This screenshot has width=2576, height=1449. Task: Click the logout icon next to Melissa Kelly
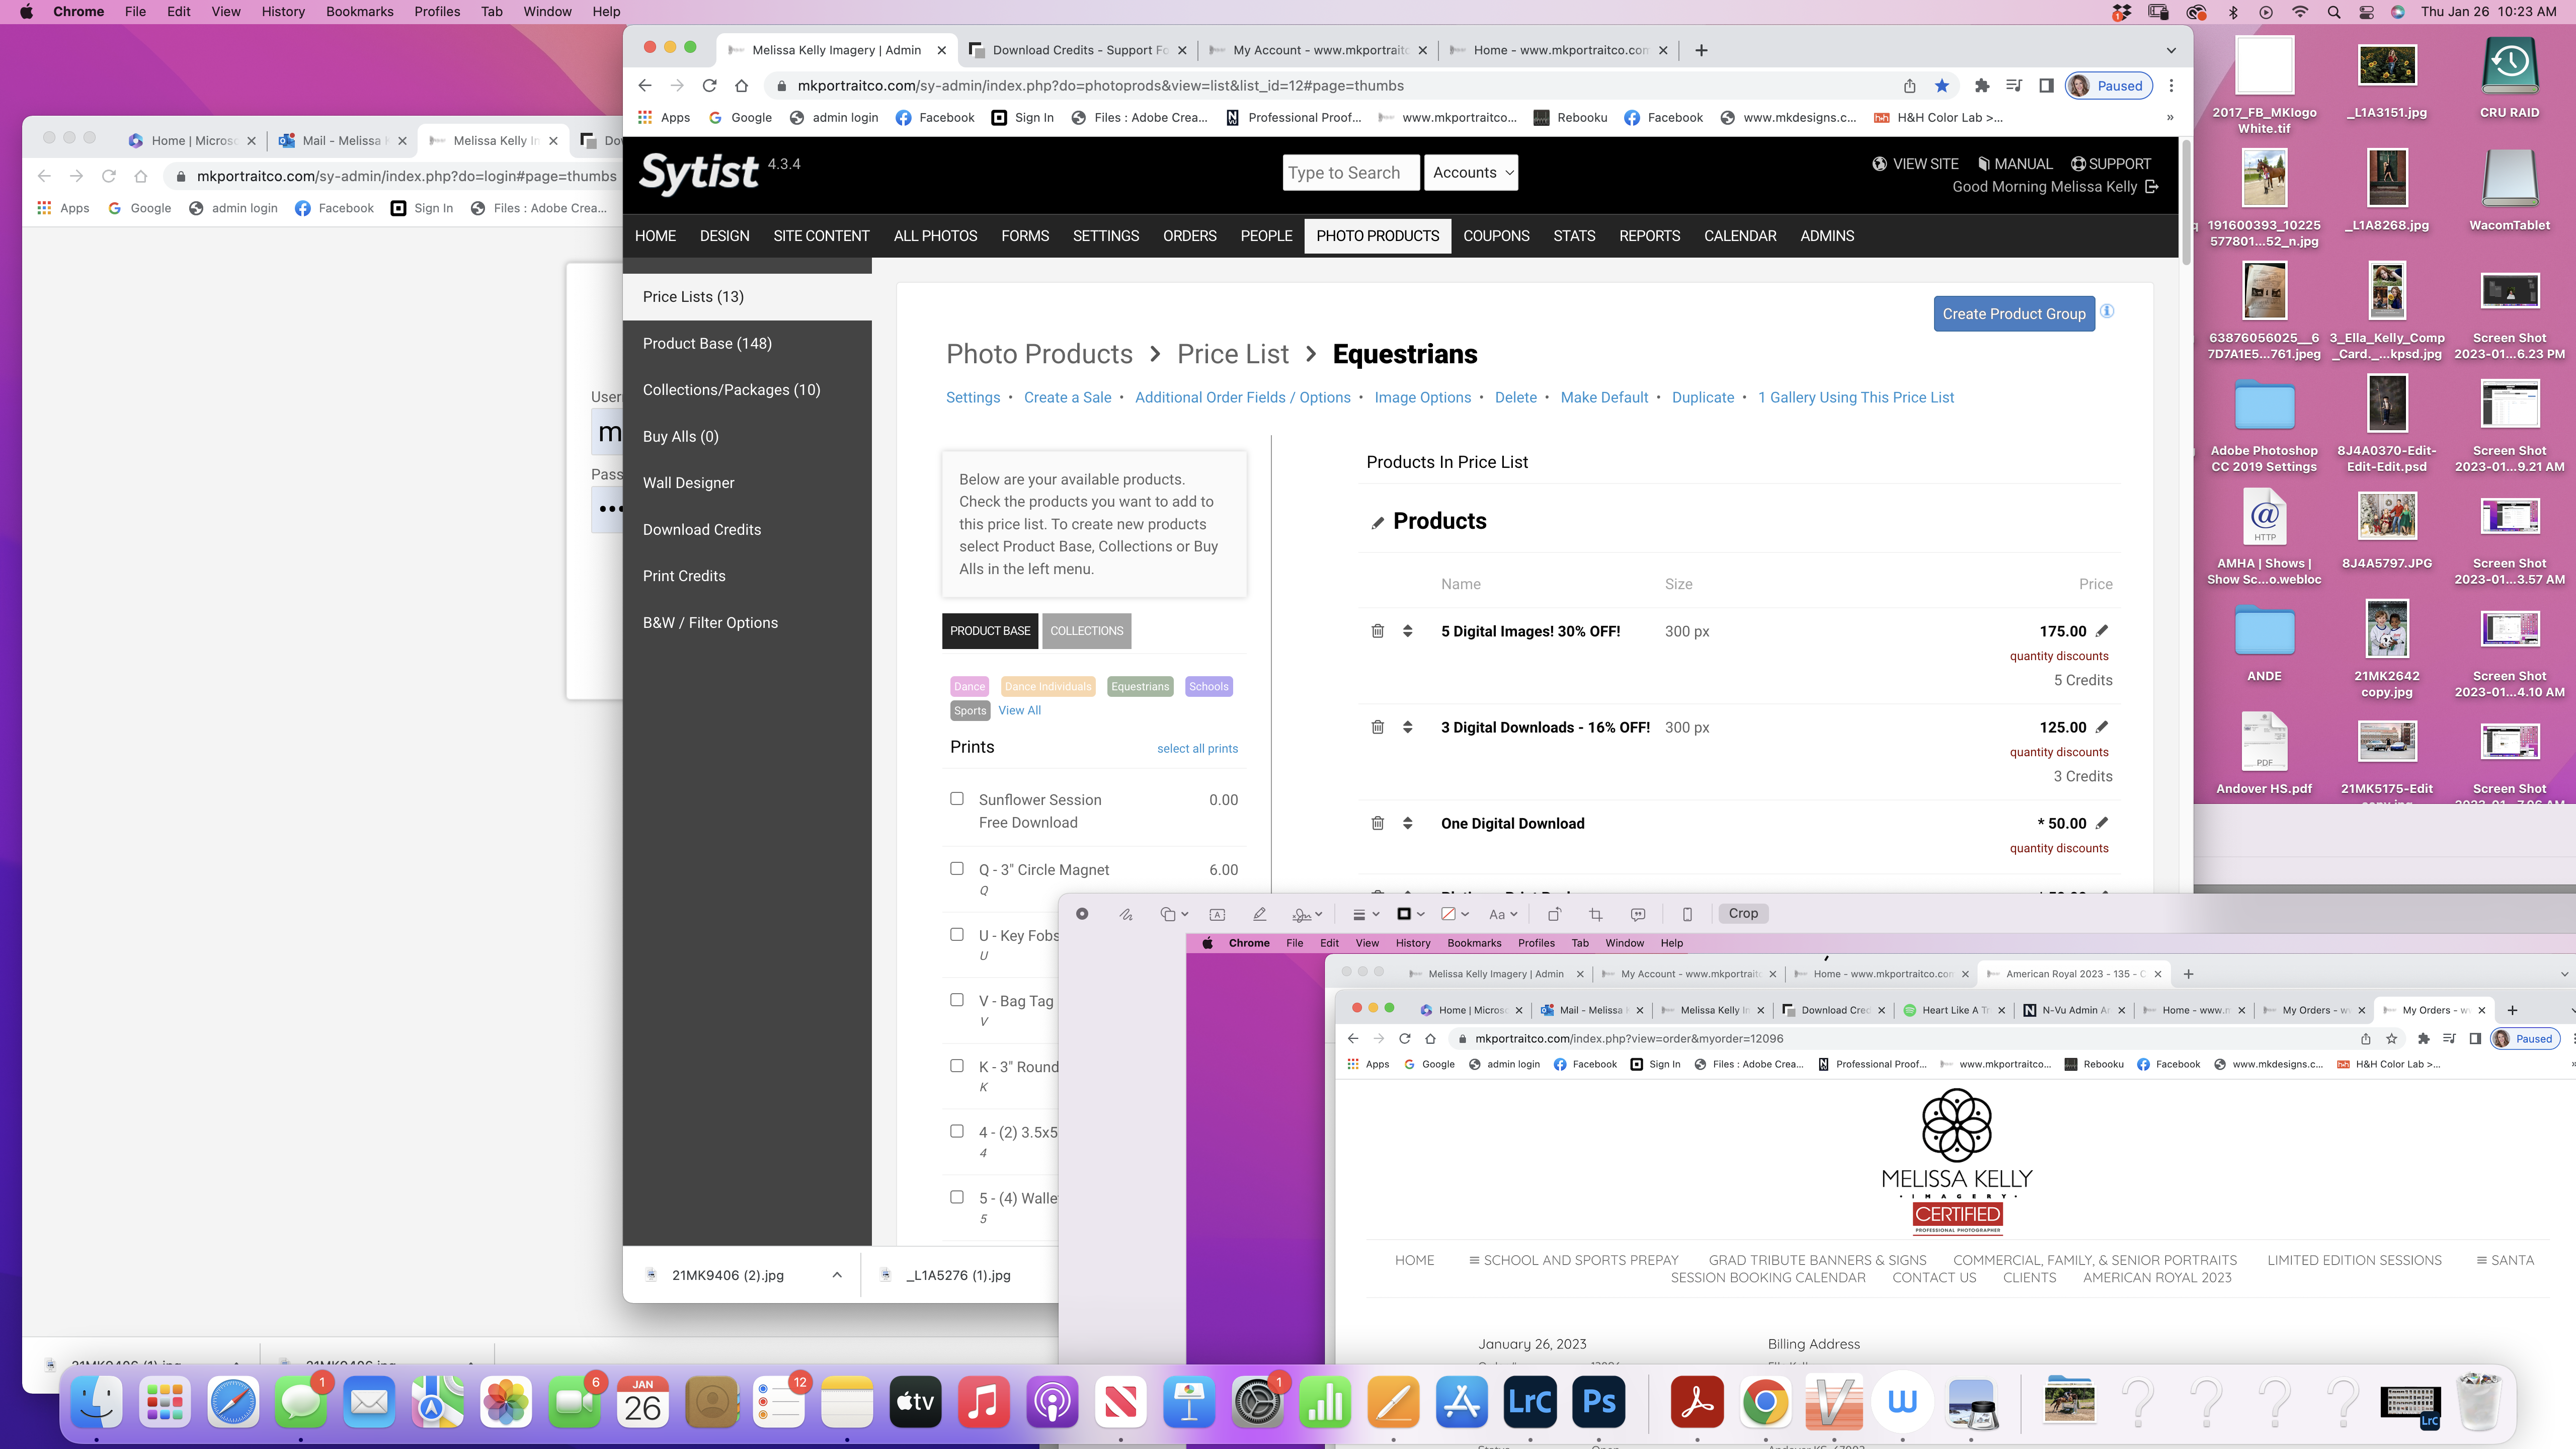click(x=2152, y=187)
